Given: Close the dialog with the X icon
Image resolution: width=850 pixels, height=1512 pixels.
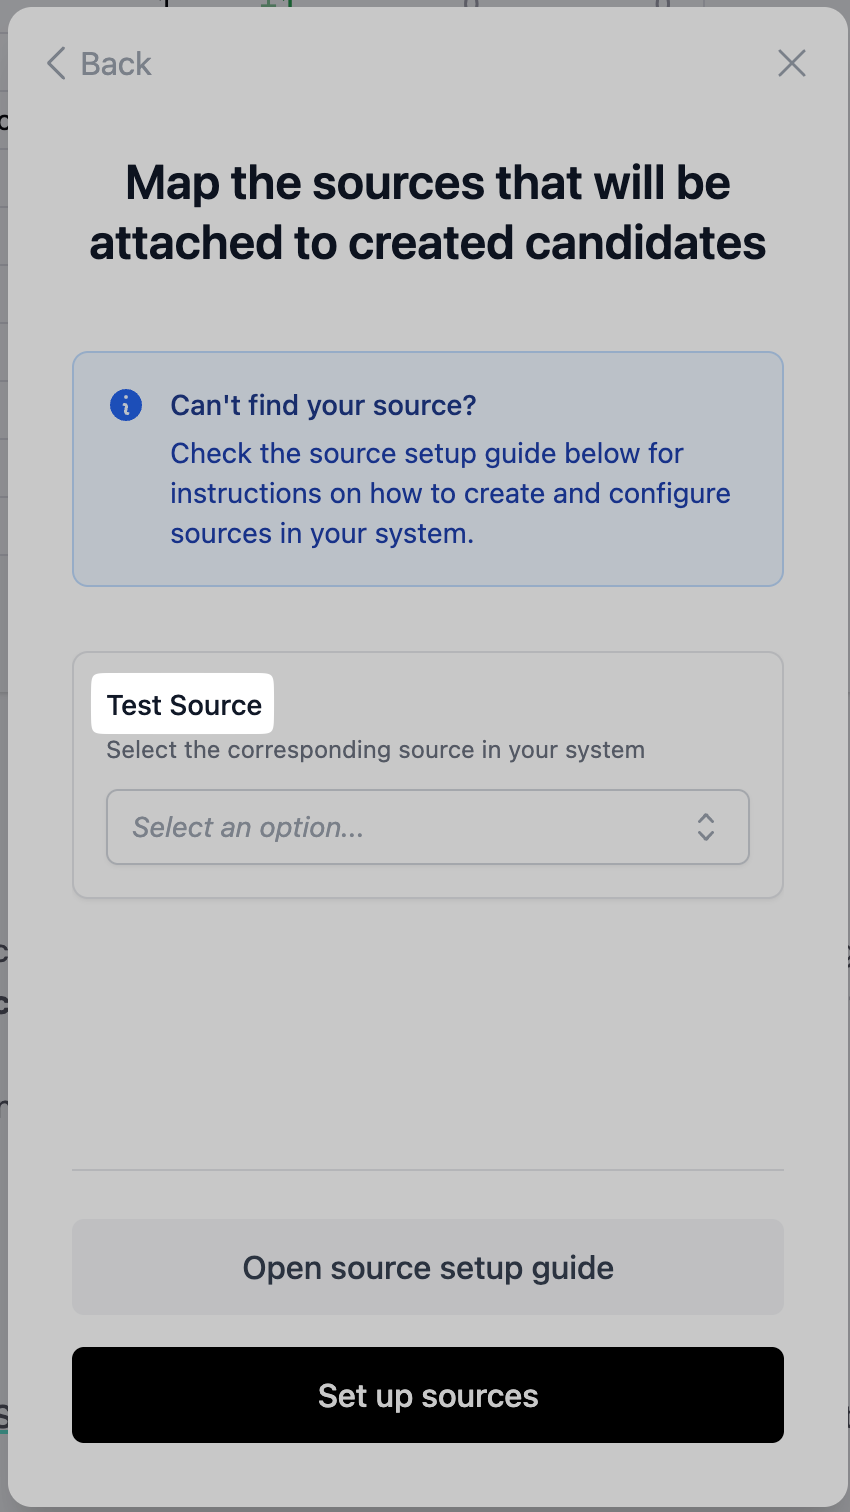Looking at the screenshot, I should click(791, 63).
